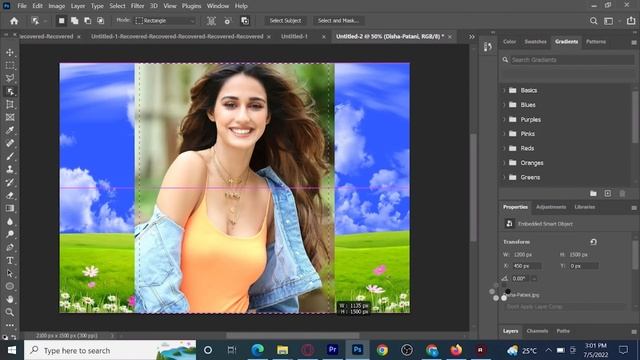Image resolution: width=640 pixels, height=360 pixels.
Task: Expand the Greens gradient folder
Action: [x=504, y=178]
